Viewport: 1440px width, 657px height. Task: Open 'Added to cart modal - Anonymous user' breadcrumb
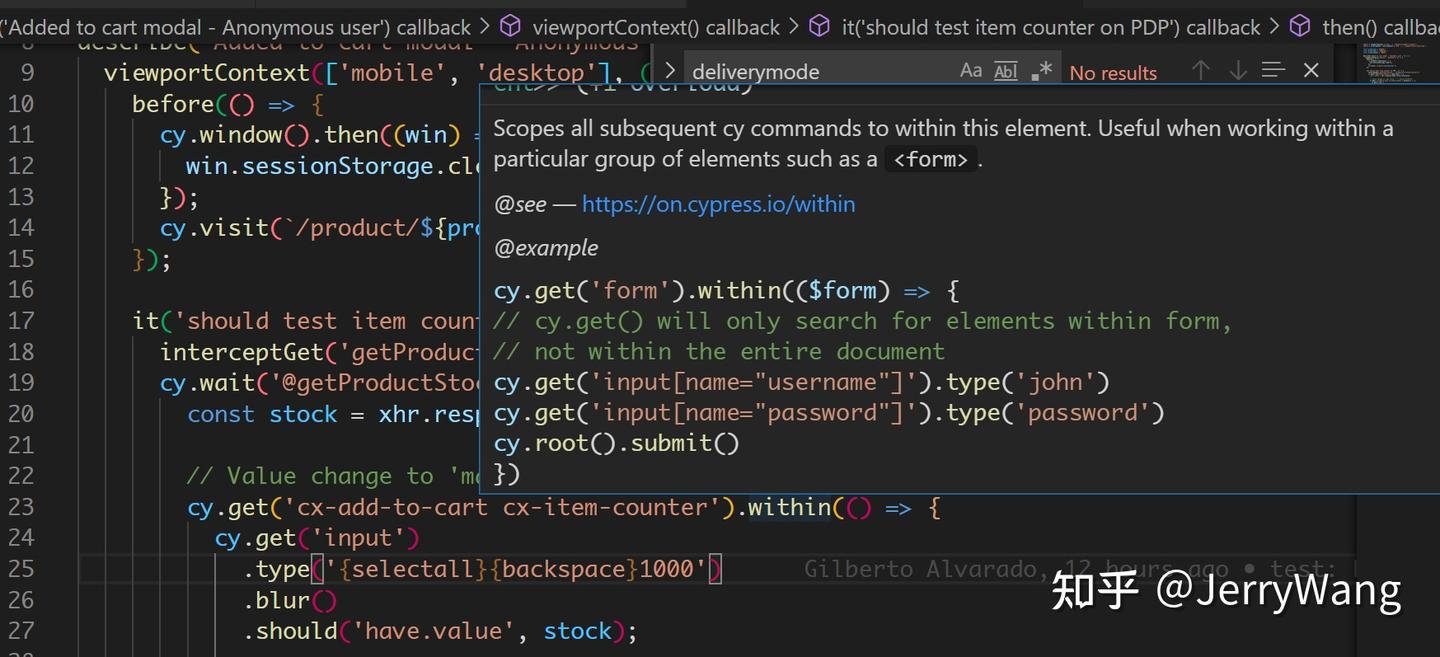236,27
